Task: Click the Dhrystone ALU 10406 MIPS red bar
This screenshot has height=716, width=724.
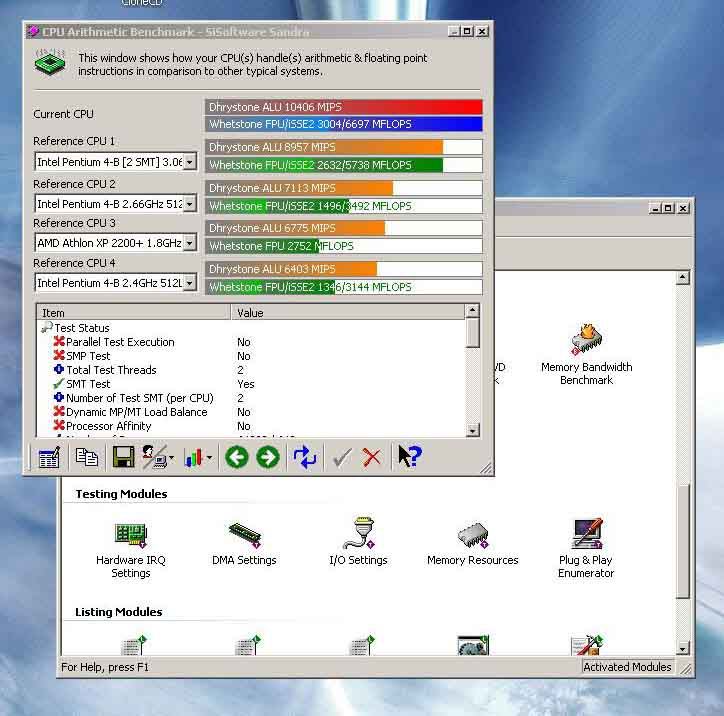Action: (344, 107)
